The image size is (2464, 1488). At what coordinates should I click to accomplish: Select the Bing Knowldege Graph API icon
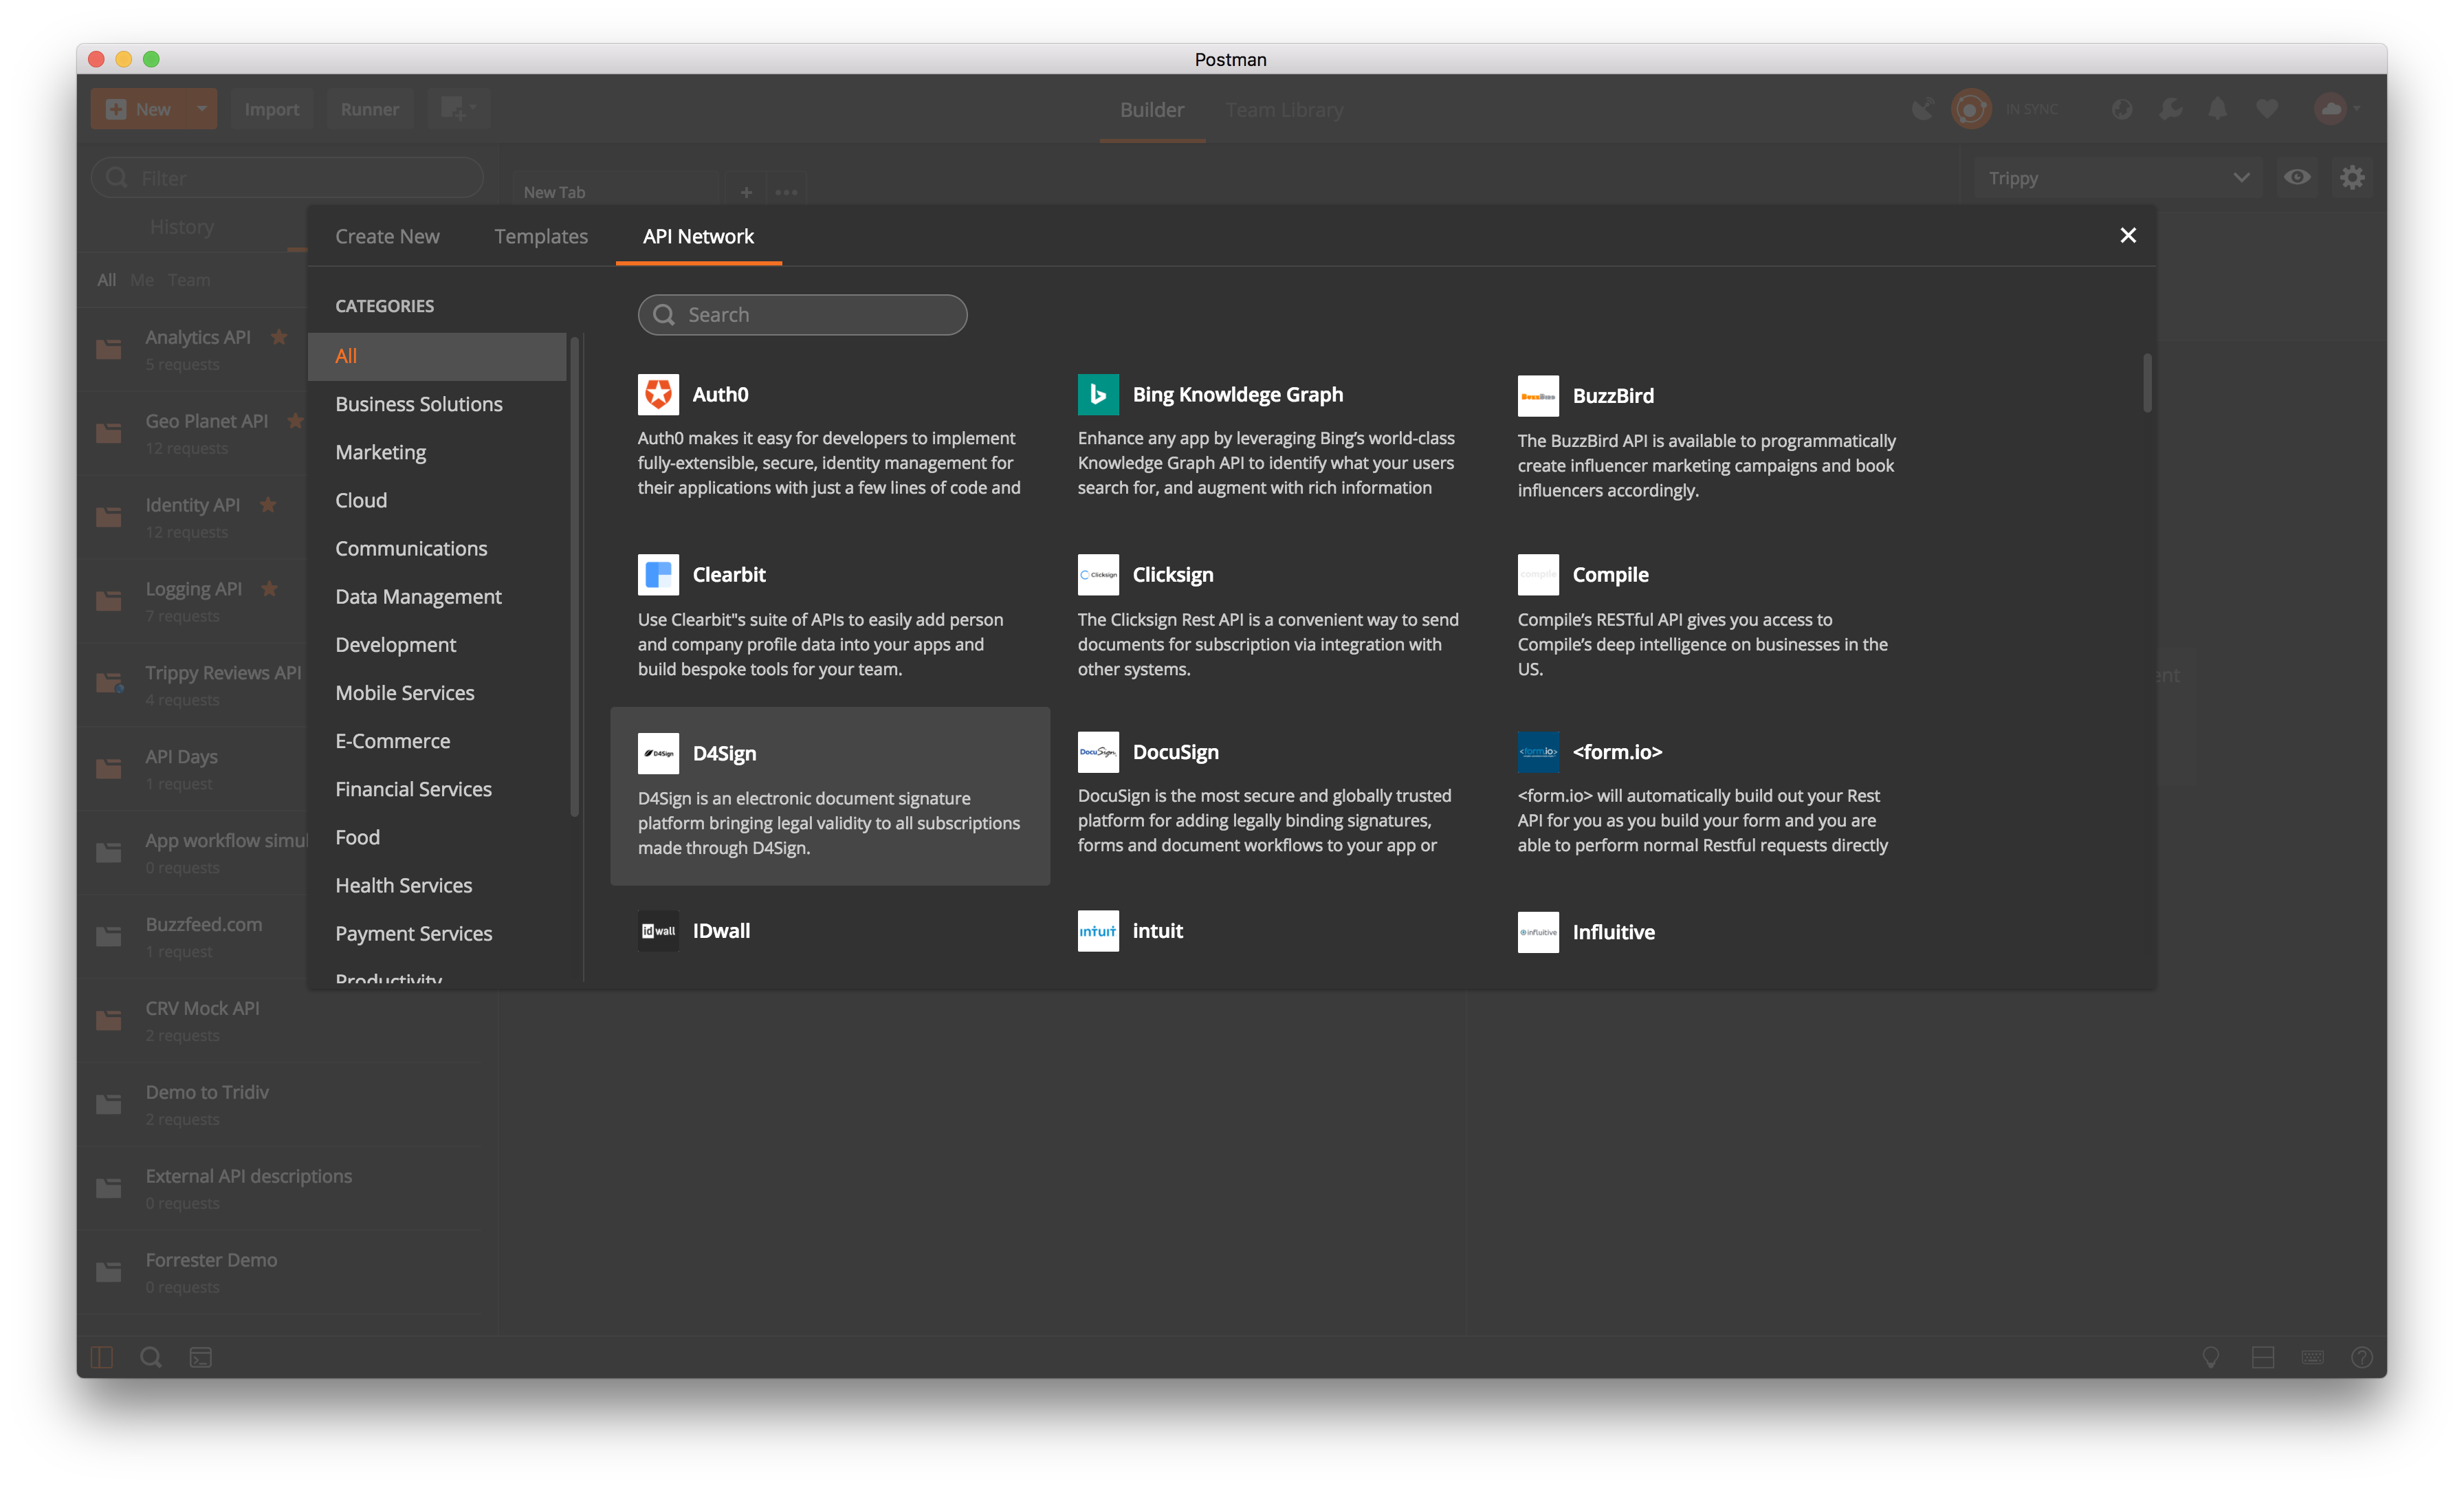(1098, 394)
